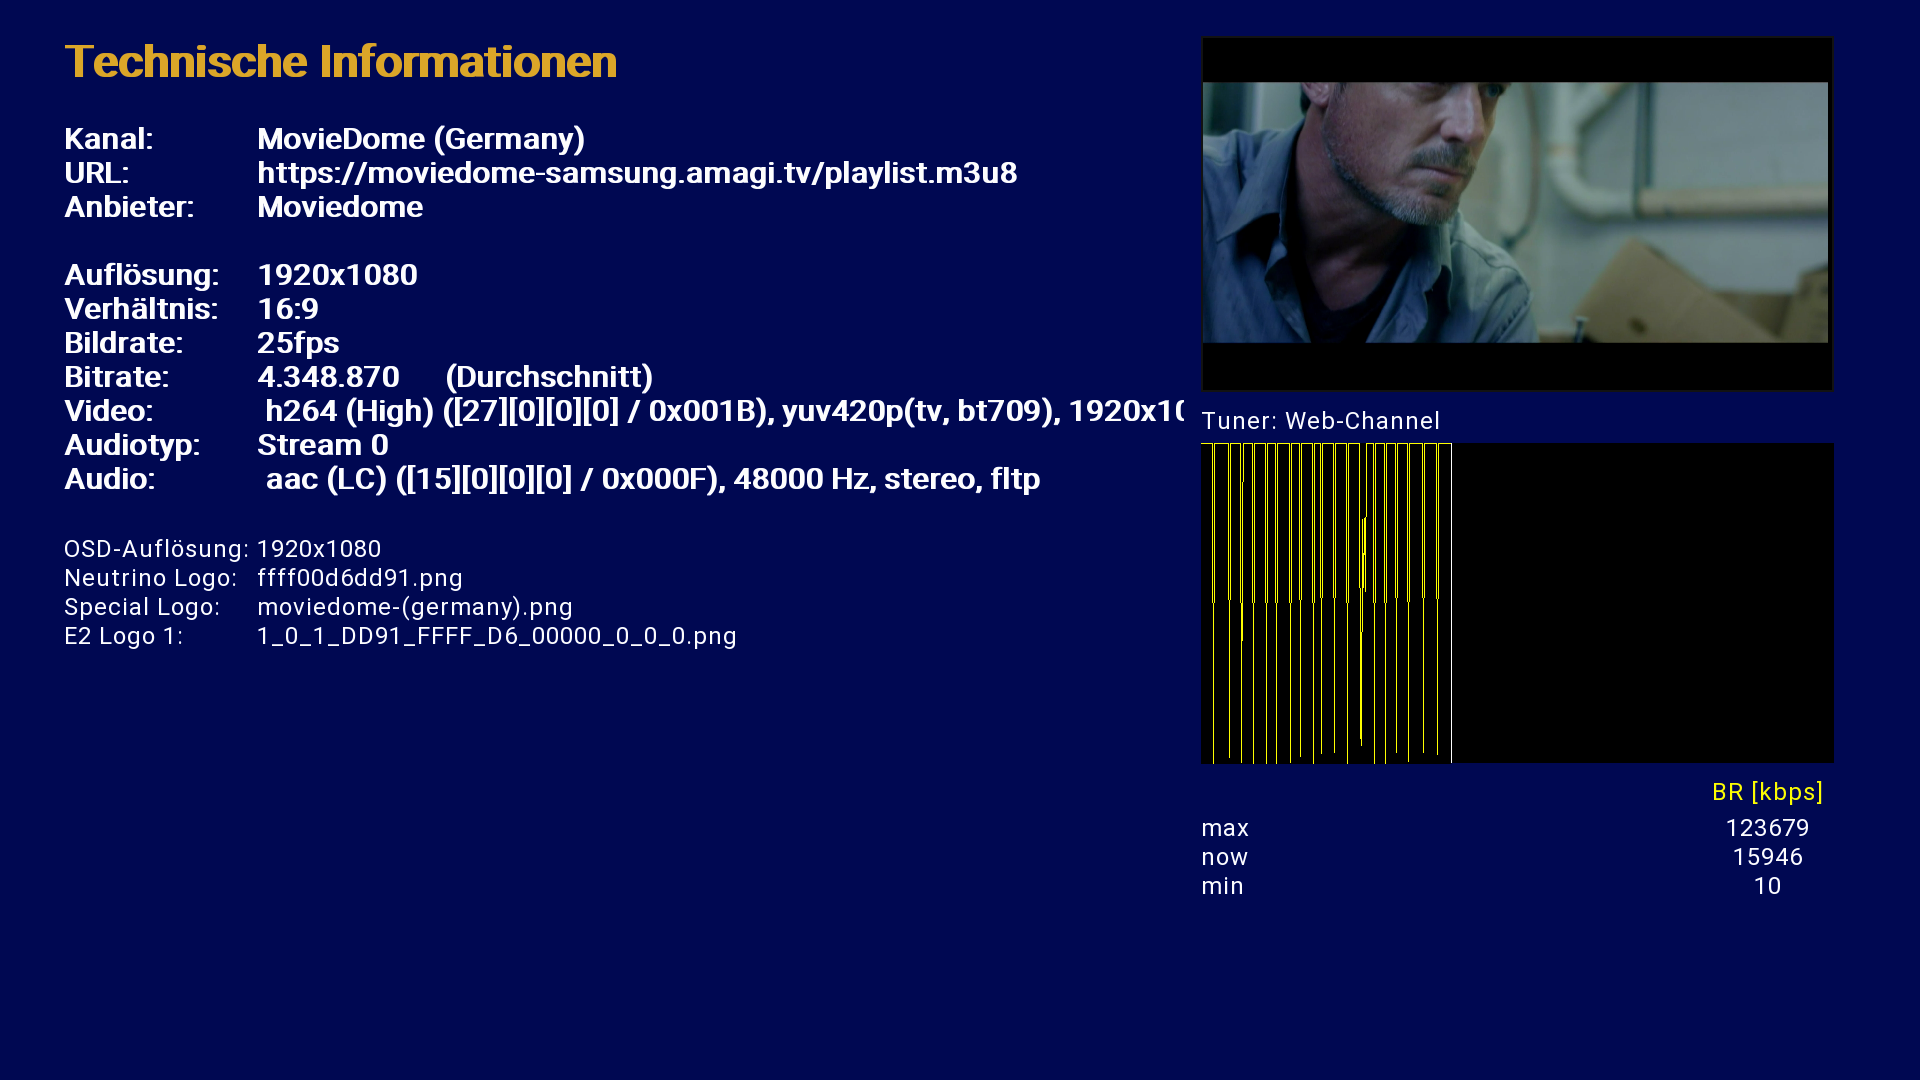
Task: Click the Special Logo moviedome-(germany).png filename
Action: [414, 607]
